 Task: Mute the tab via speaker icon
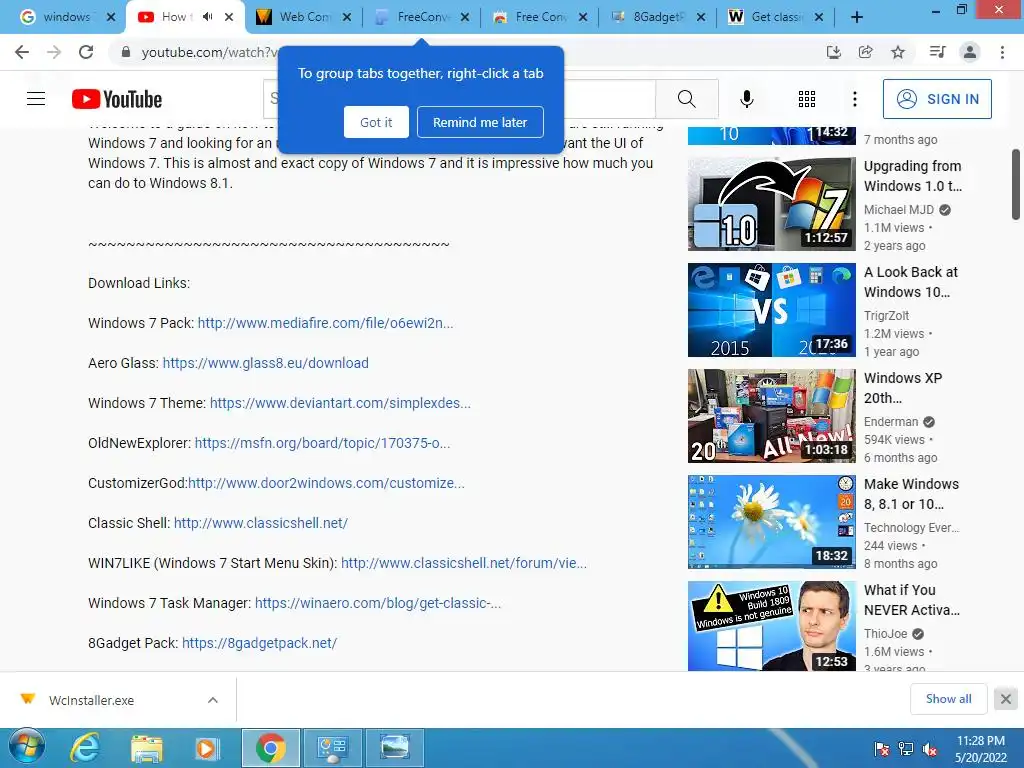click(207, 17)
